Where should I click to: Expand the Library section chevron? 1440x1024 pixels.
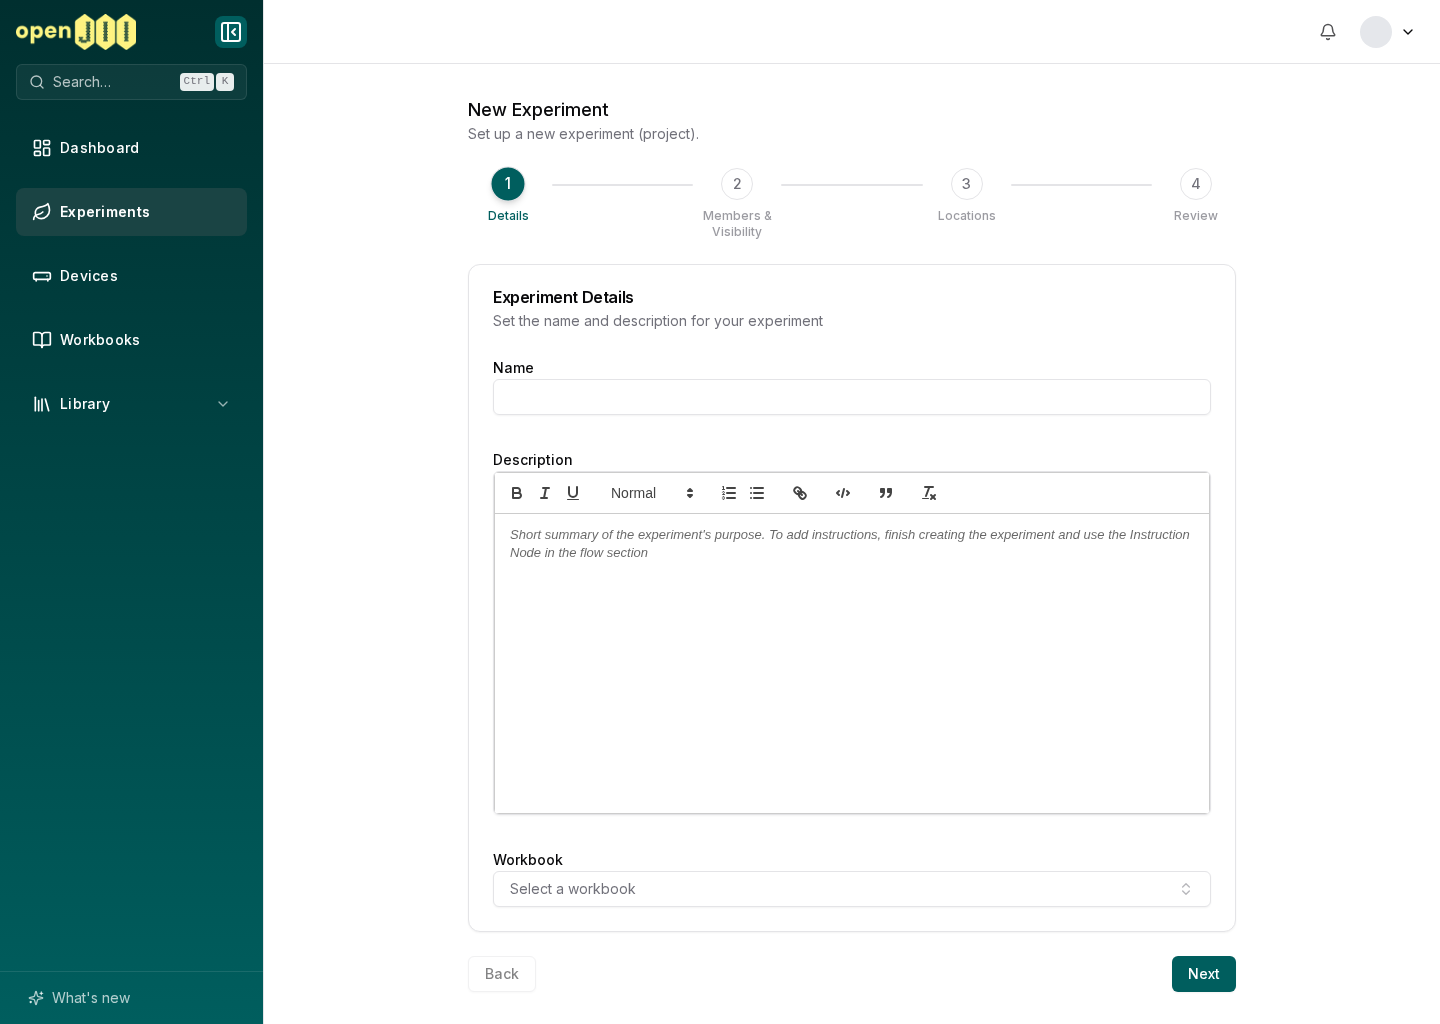223,404
